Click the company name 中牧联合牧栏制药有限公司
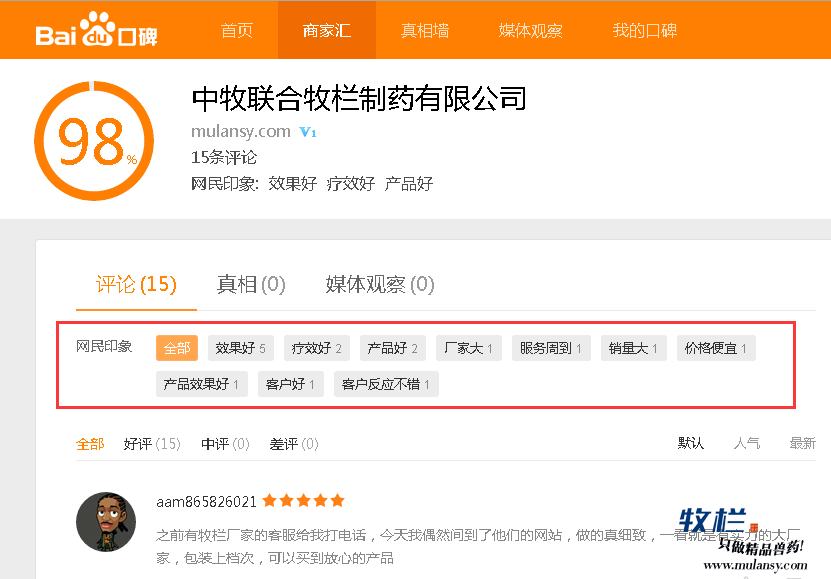 pos(359,99)
